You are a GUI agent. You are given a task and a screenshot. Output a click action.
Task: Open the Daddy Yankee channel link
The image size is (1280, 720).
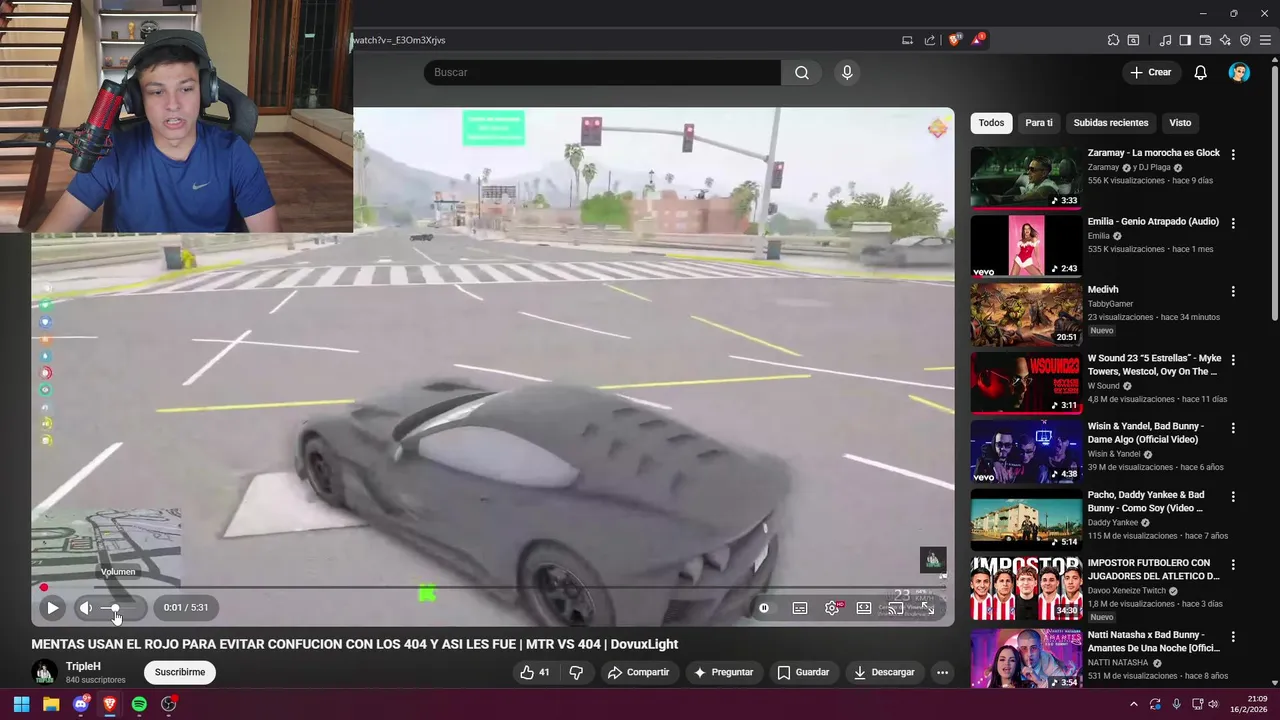(x=1115, y=522)
